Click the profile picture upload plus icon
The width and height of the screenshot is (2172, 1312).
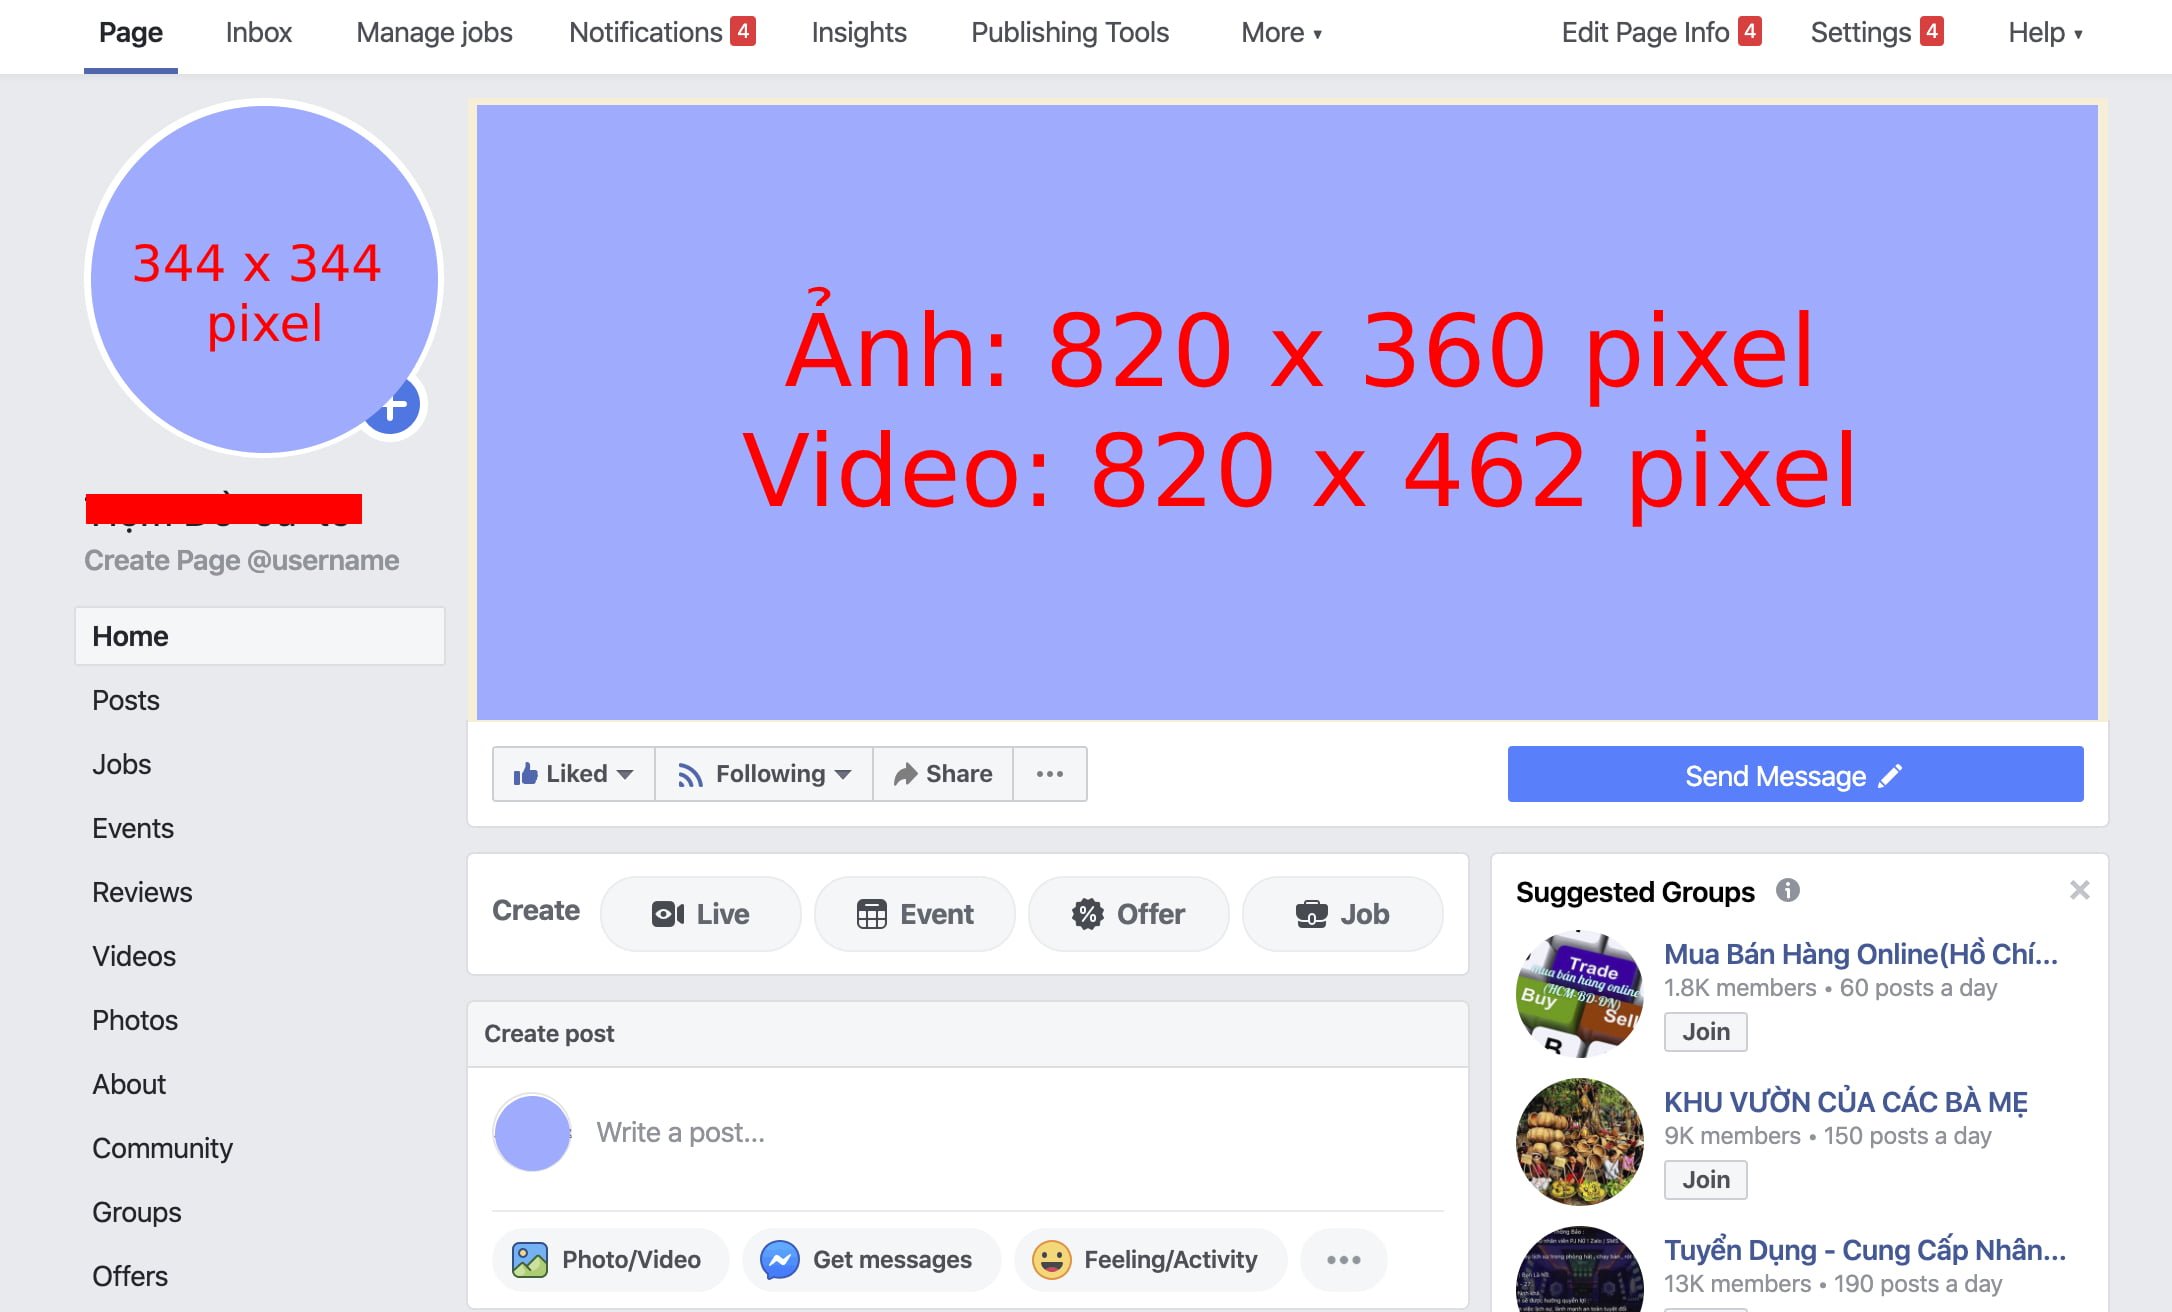point(394,408)
